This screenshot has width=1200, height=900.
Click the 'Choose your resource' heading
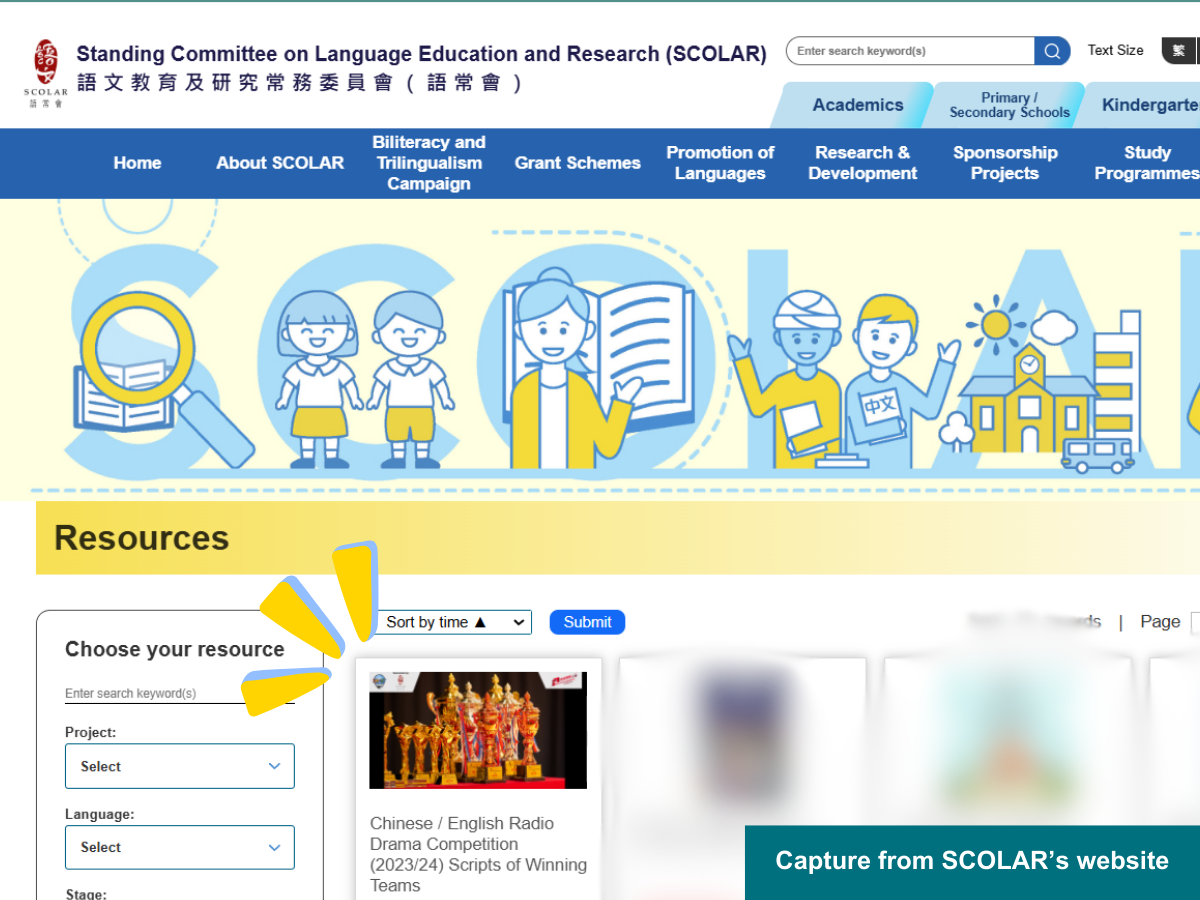click(x=175, y=649)
